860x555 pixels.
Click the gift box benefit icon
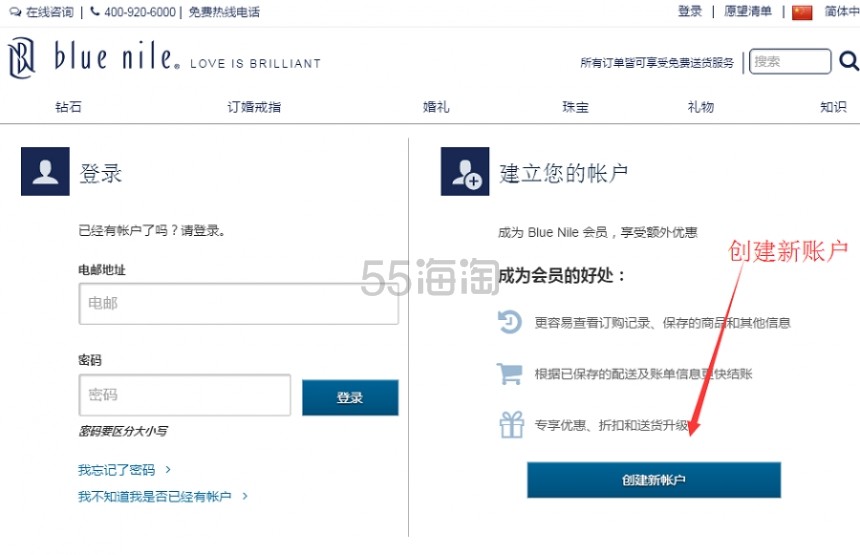pos(511,425)
